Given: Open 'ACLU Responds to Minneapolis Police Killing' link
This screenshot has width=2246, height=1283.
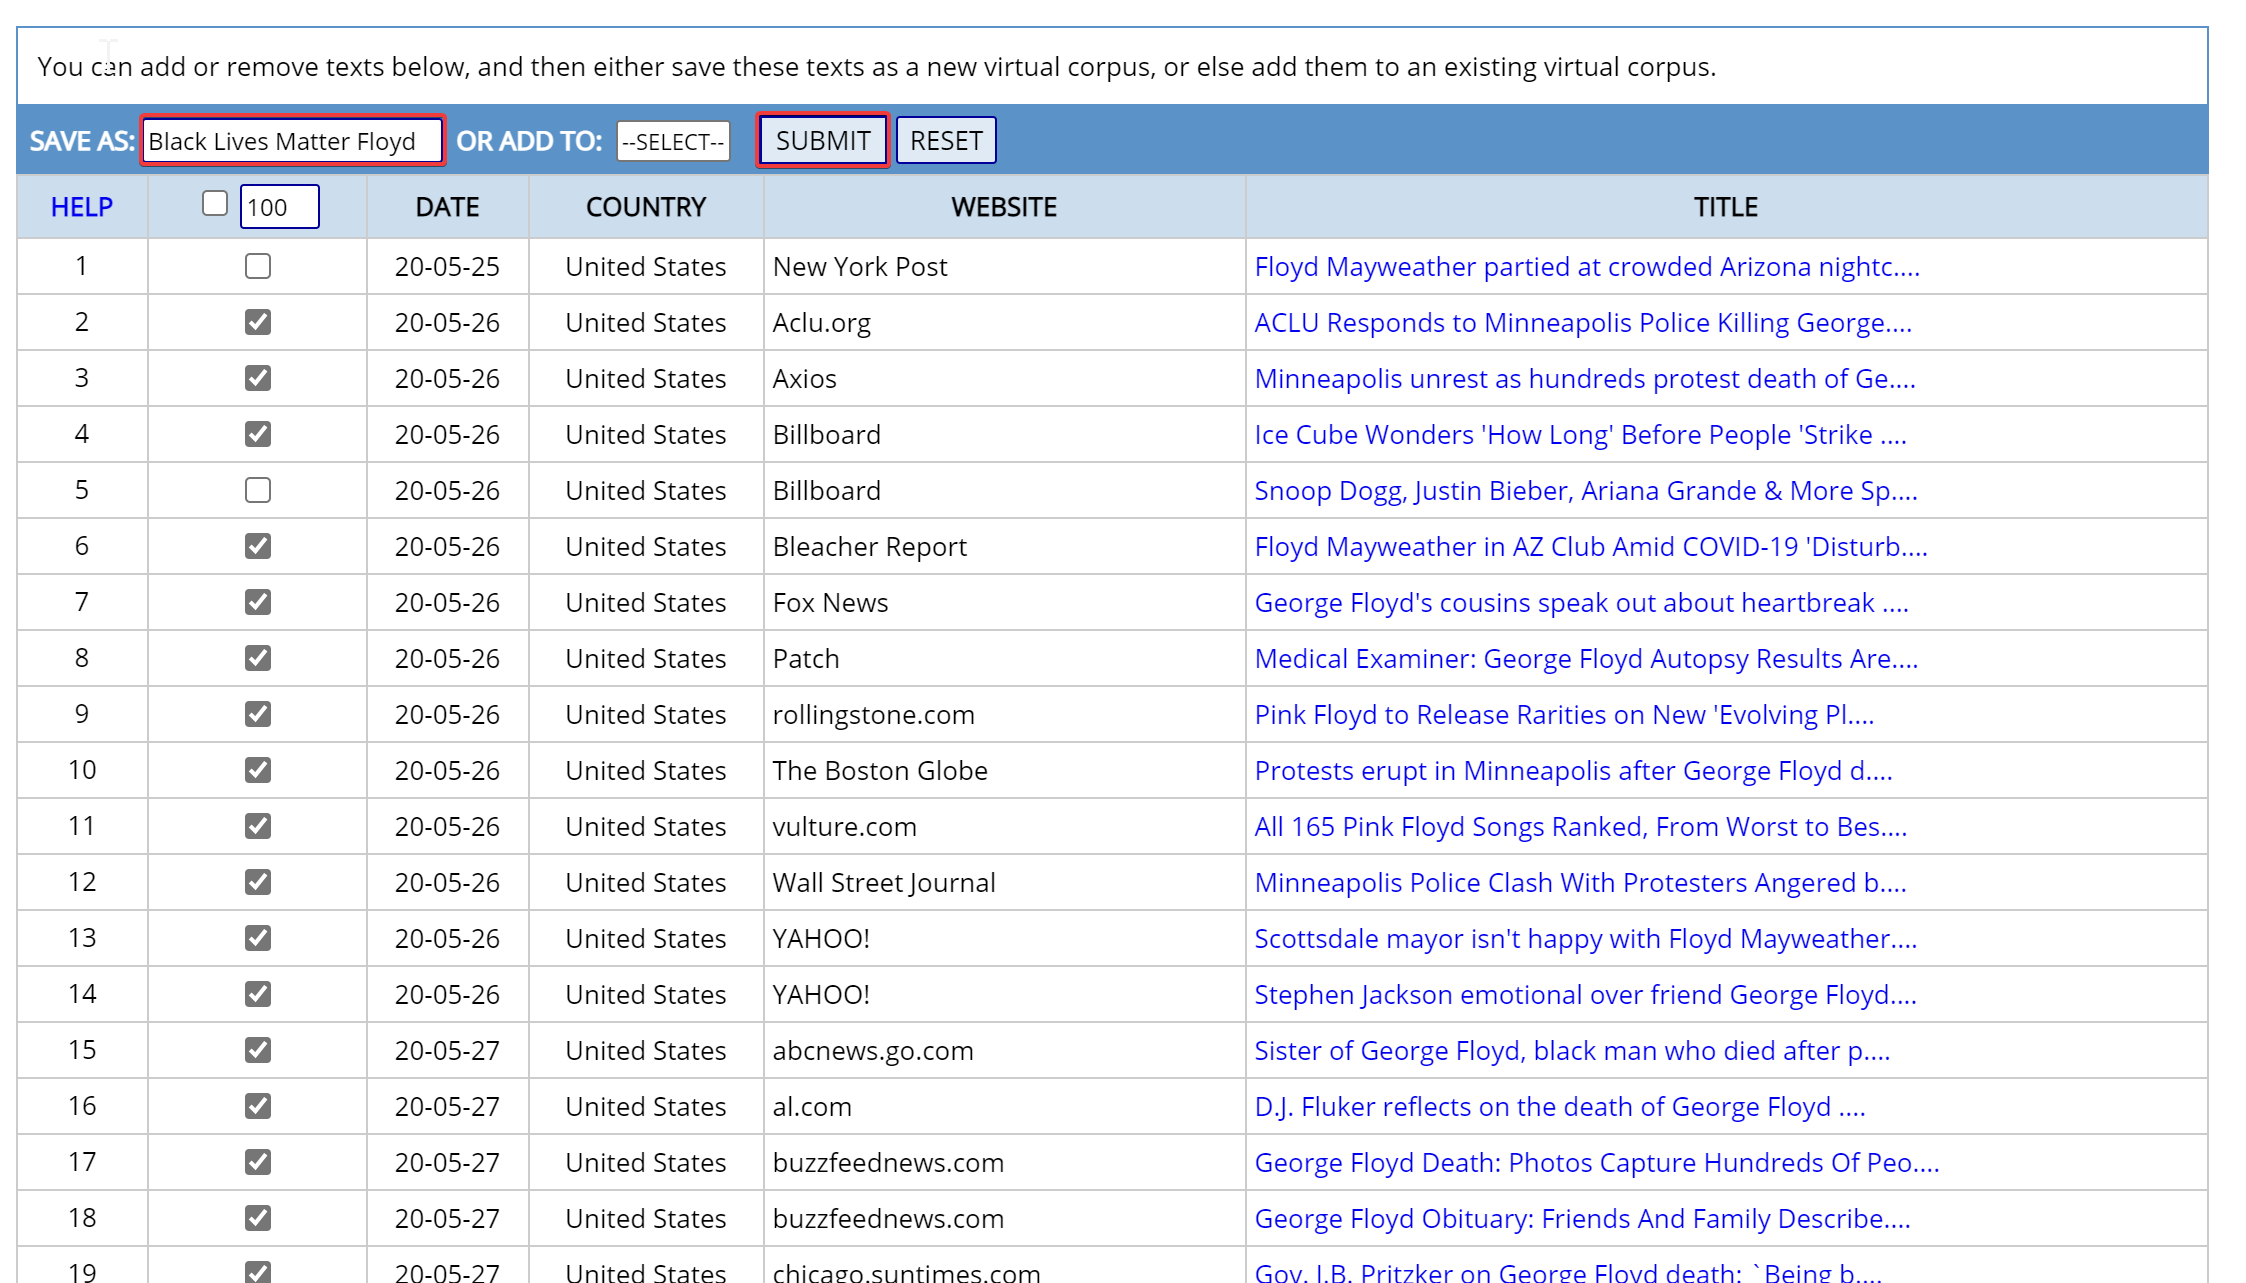Looking at the screenshot, I should pyautogui.click(x=1583, y=323).
